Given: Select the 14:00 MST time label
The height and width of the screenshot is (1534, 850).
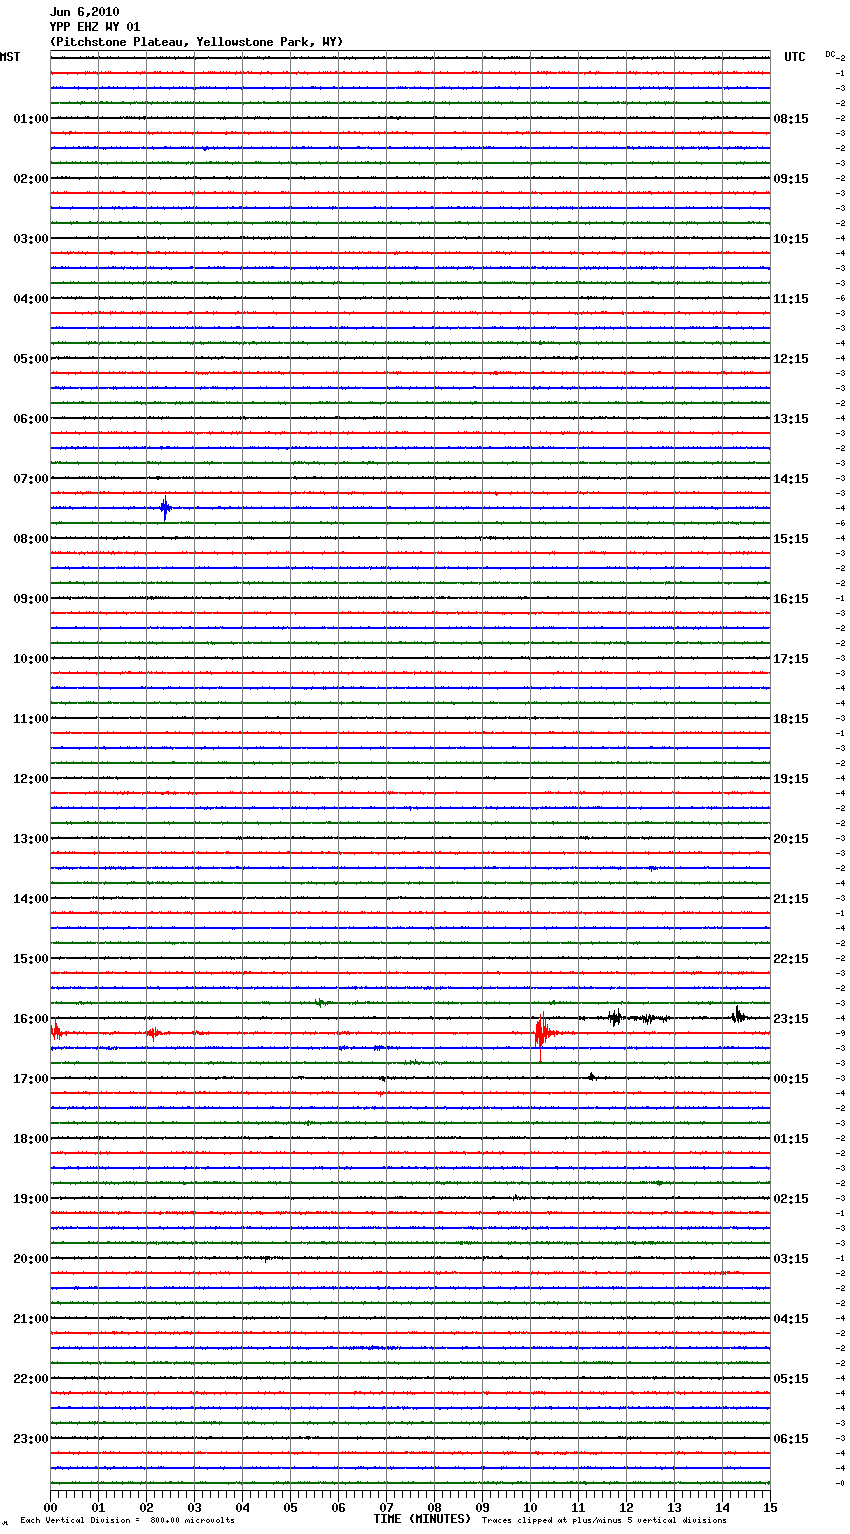Looking at the screenshot, I should (31, 899).
